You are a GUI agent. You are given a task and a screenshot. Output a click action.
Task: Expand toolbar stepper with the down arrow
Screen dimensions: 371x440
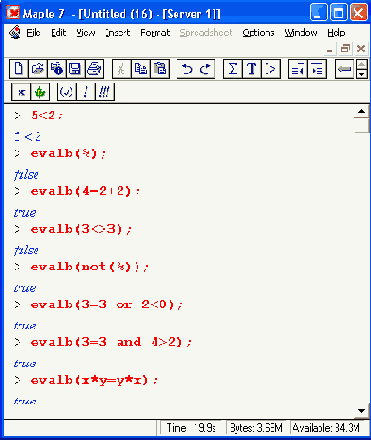[362, 74]
